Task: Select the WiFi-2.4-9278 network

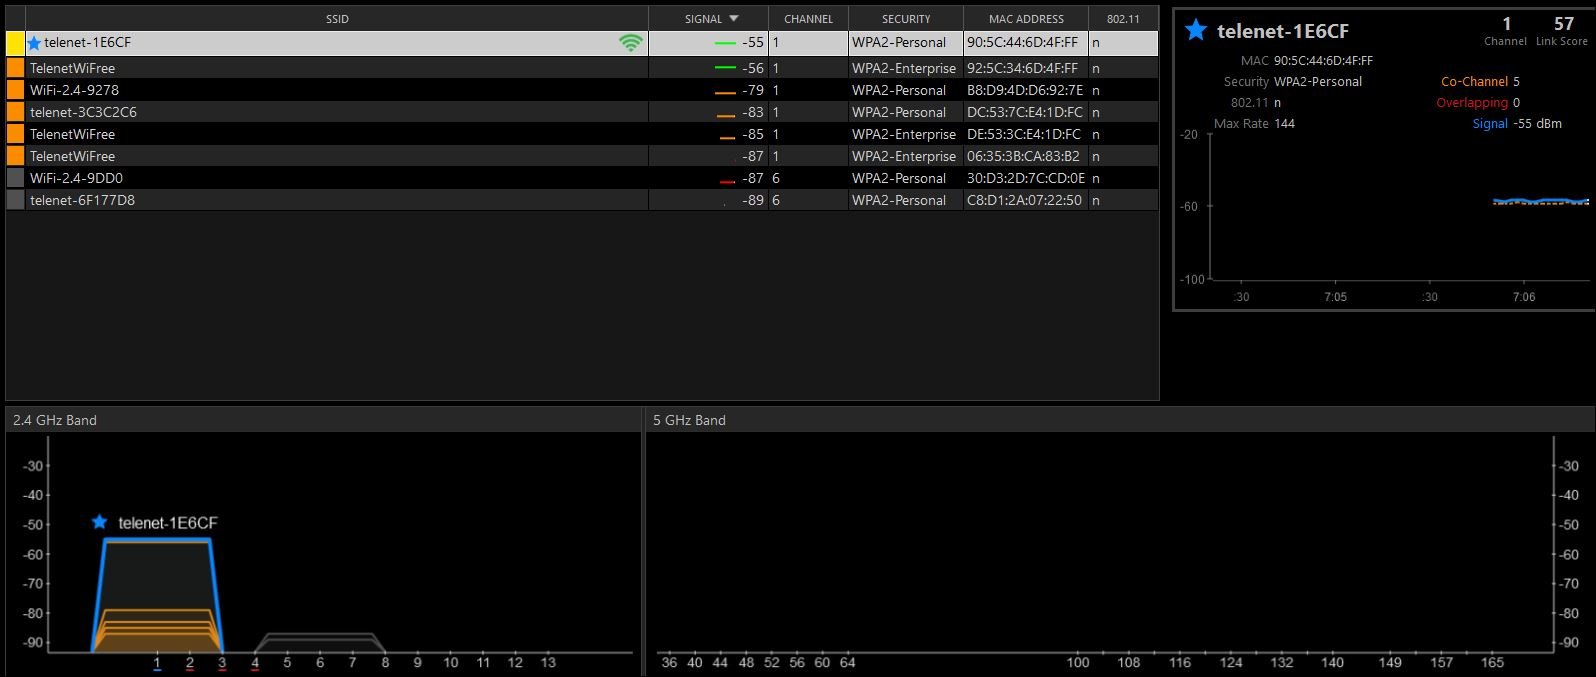Action: [x=582, y=90]
